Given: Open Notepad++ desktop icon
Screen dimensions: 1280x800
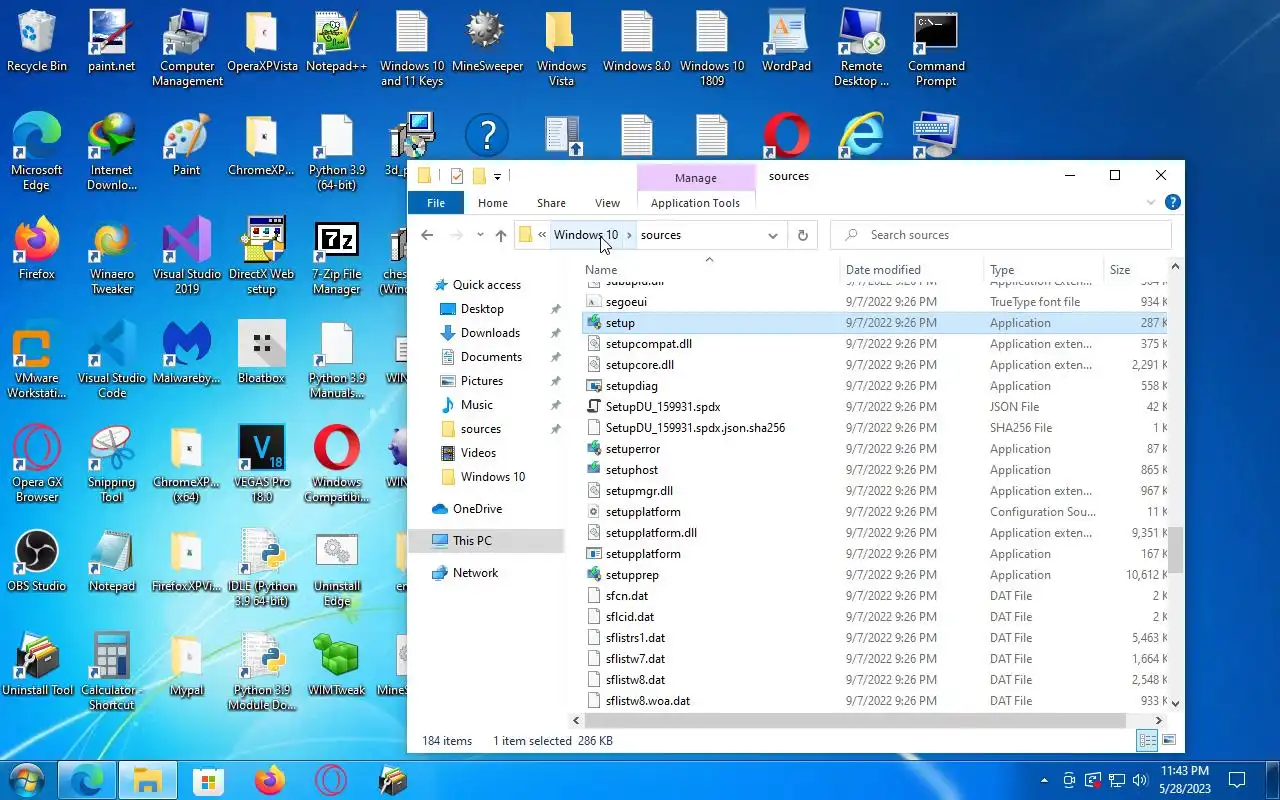Looking at the screenshot, I should 336,42.
